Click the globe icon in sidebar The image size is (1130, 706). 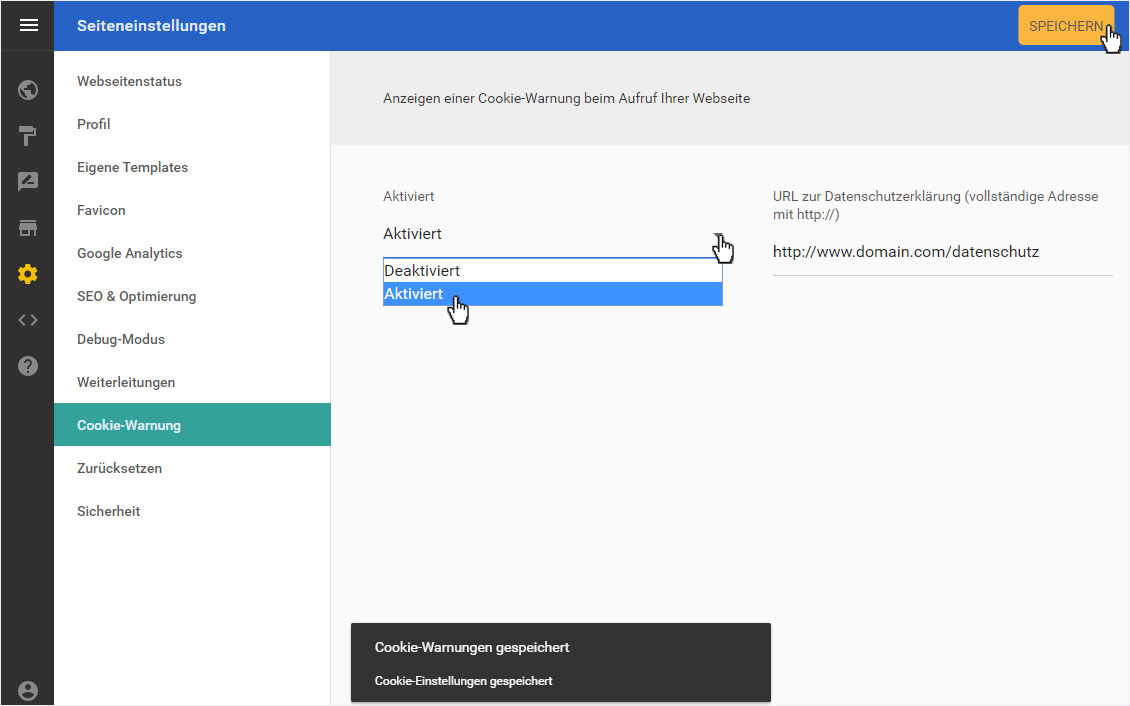coord(28,90)
